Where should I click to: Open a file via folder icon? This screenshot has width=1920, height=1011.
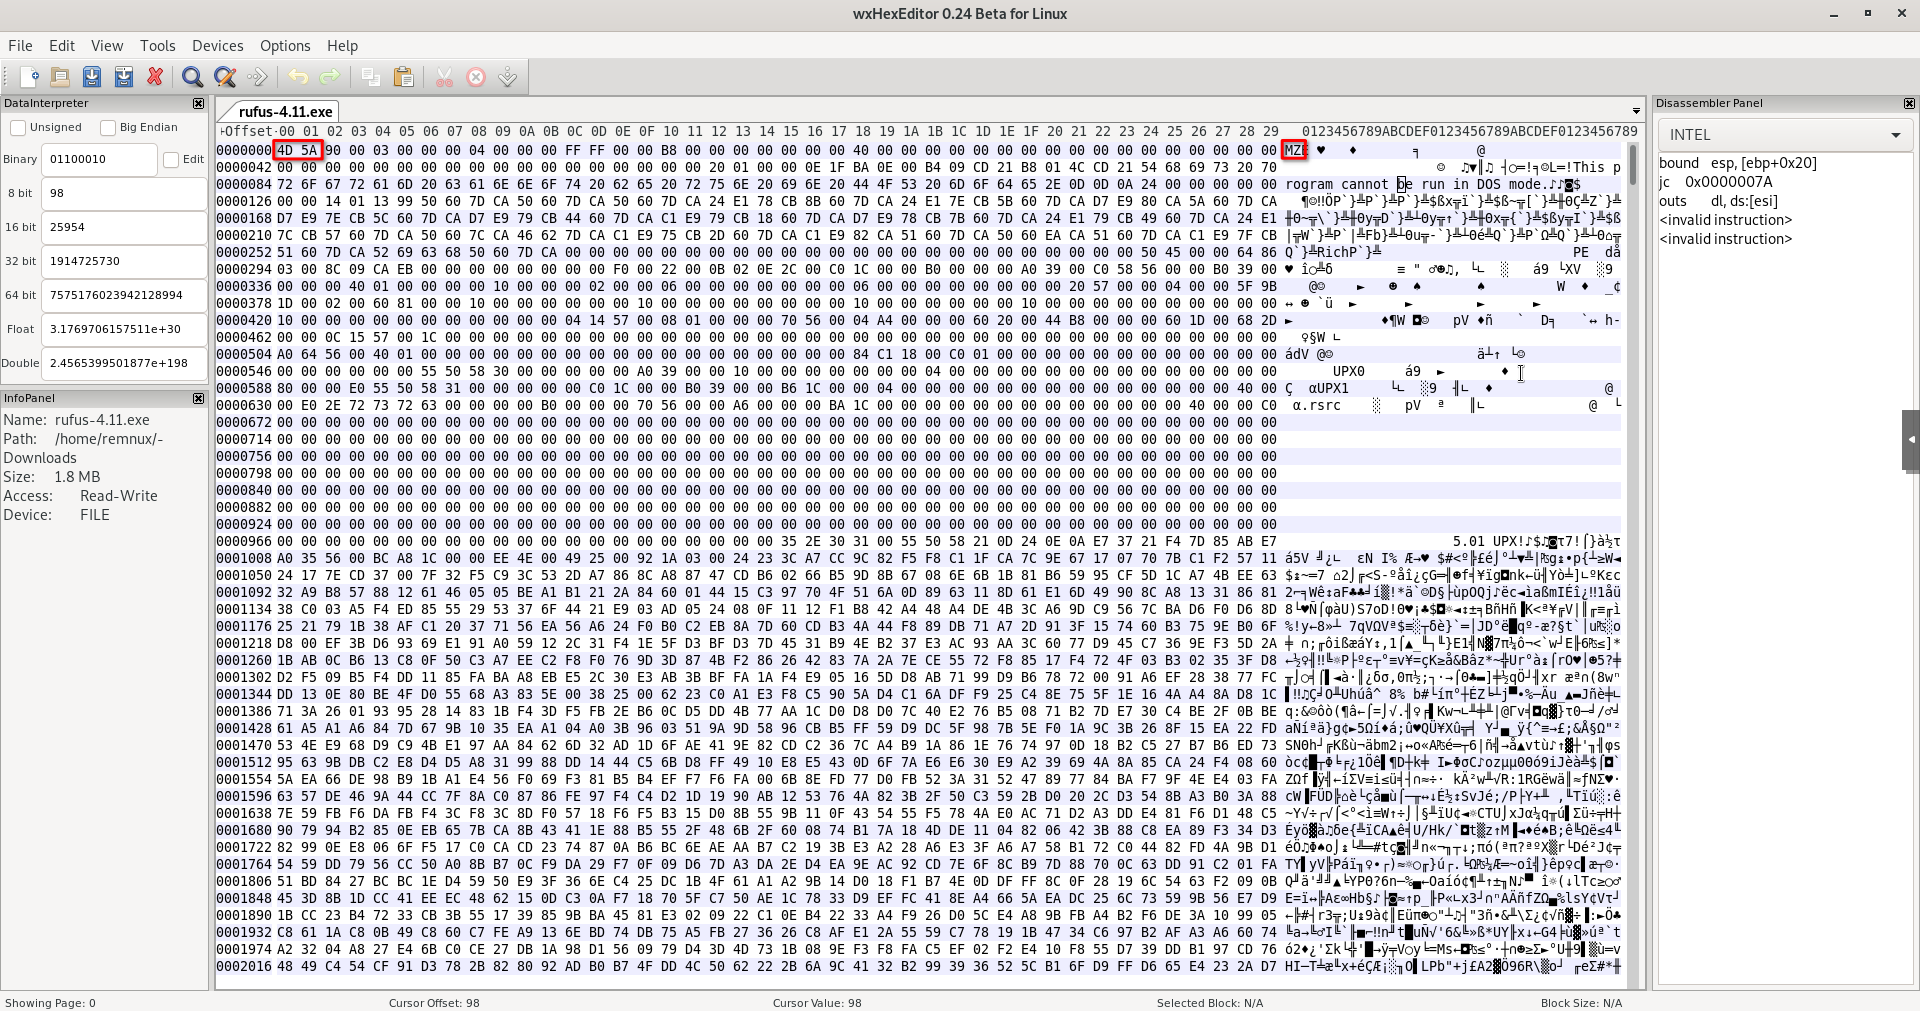click(x=60, y=77)
